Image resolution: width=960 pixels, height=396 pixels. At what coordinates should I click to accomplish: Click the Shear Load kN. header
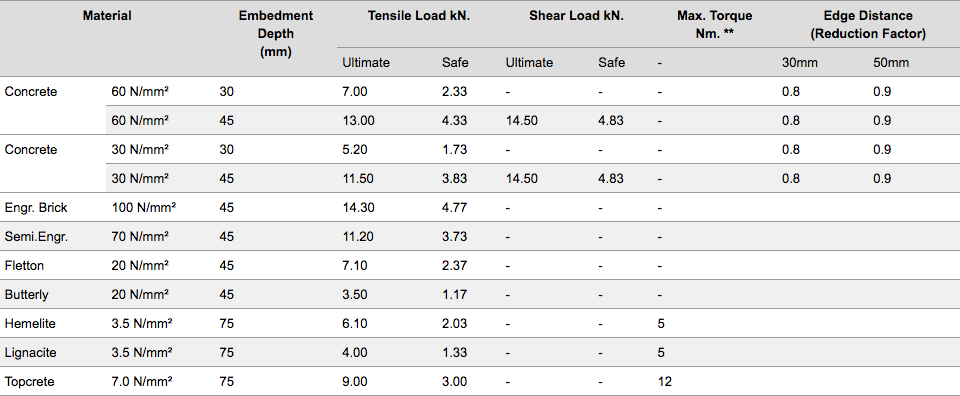click(576, 16)
